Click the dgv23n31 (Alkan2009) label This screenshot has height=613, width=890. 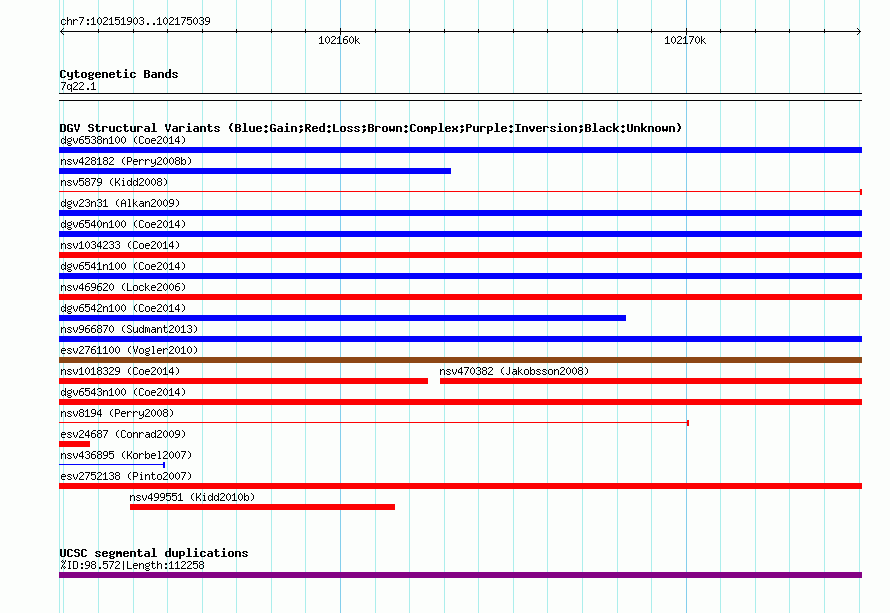[120, 203]
